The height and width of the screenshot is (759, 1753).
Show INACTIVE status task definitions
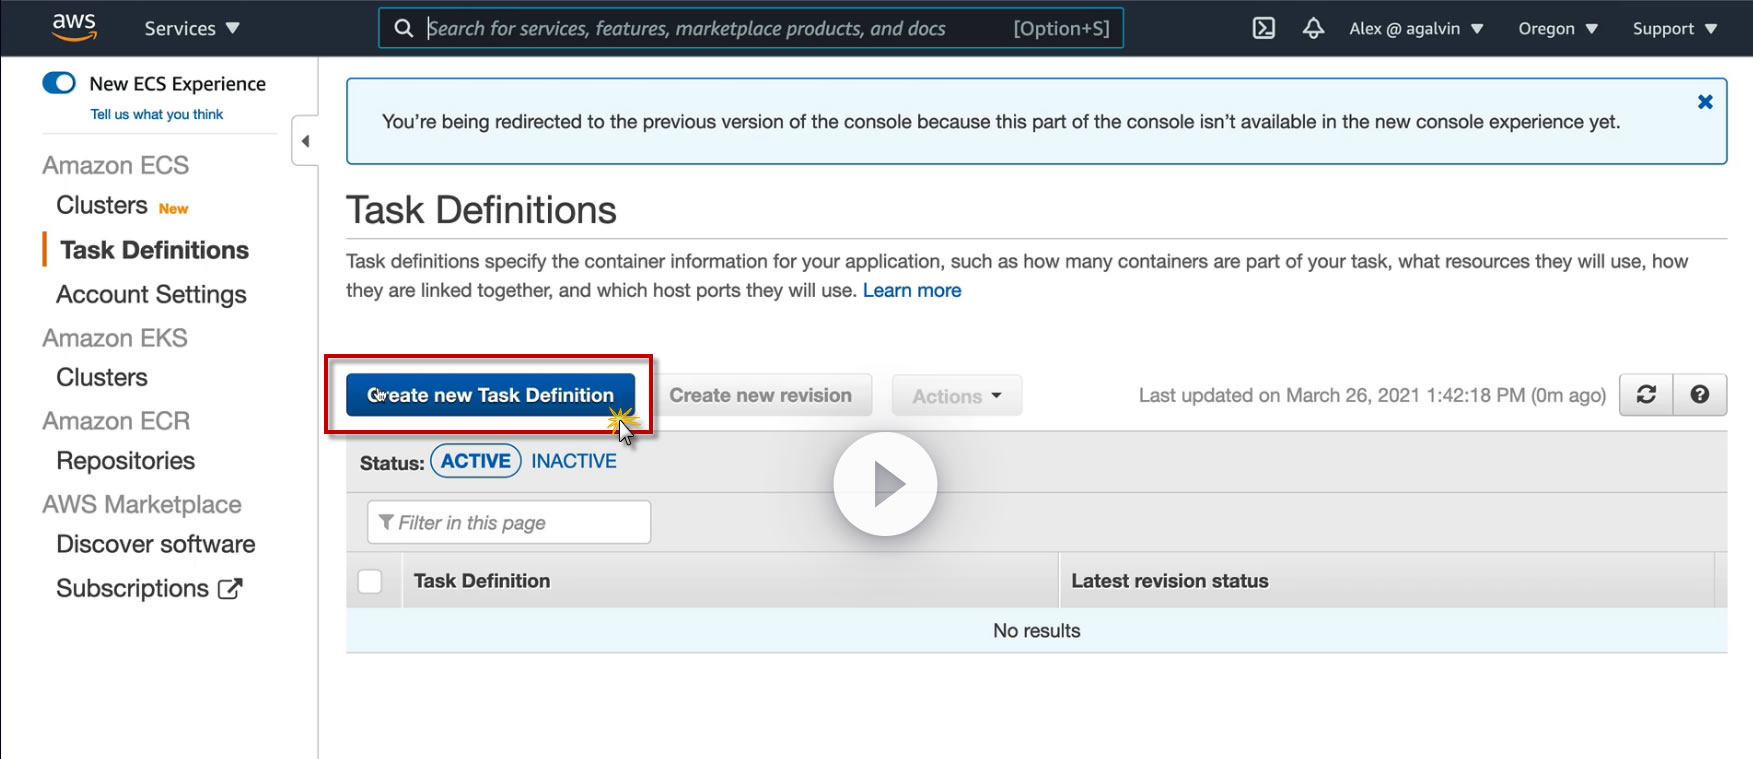[574, 461]
